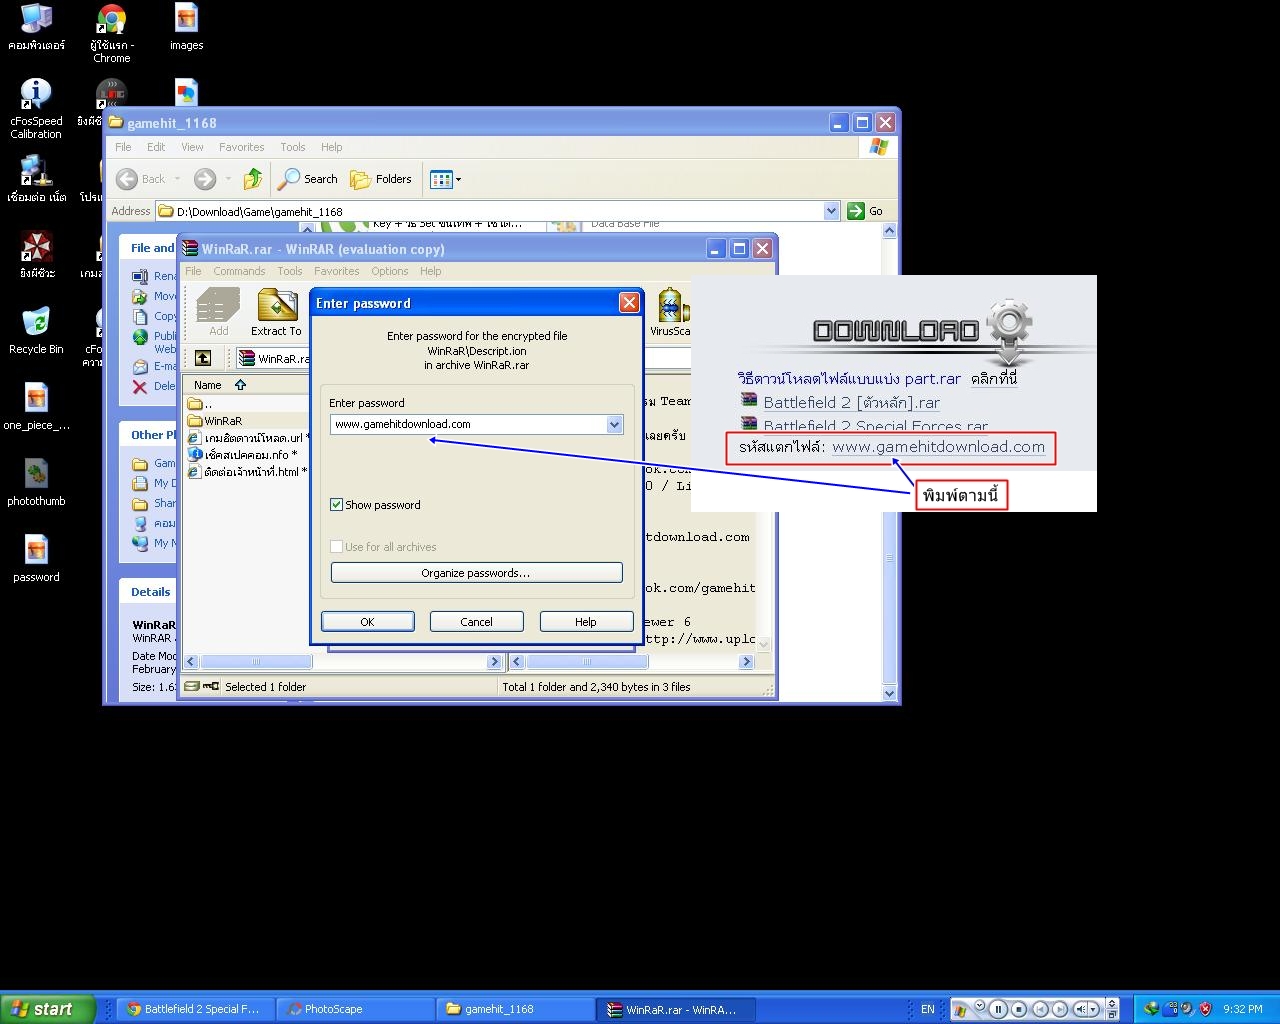This screenshot has height=1024, width=1280.
Task: Click the Organize passwords button
Action: (x=476, y=573)
